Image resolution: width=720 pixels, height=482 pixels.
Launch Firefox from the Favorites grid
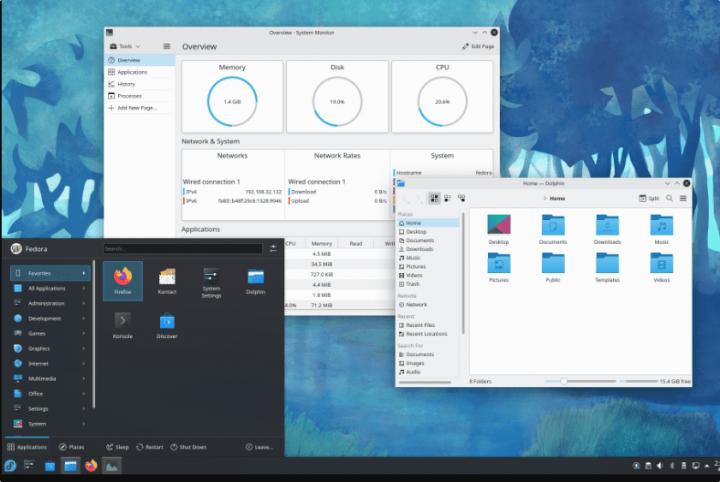click(122, 280)
